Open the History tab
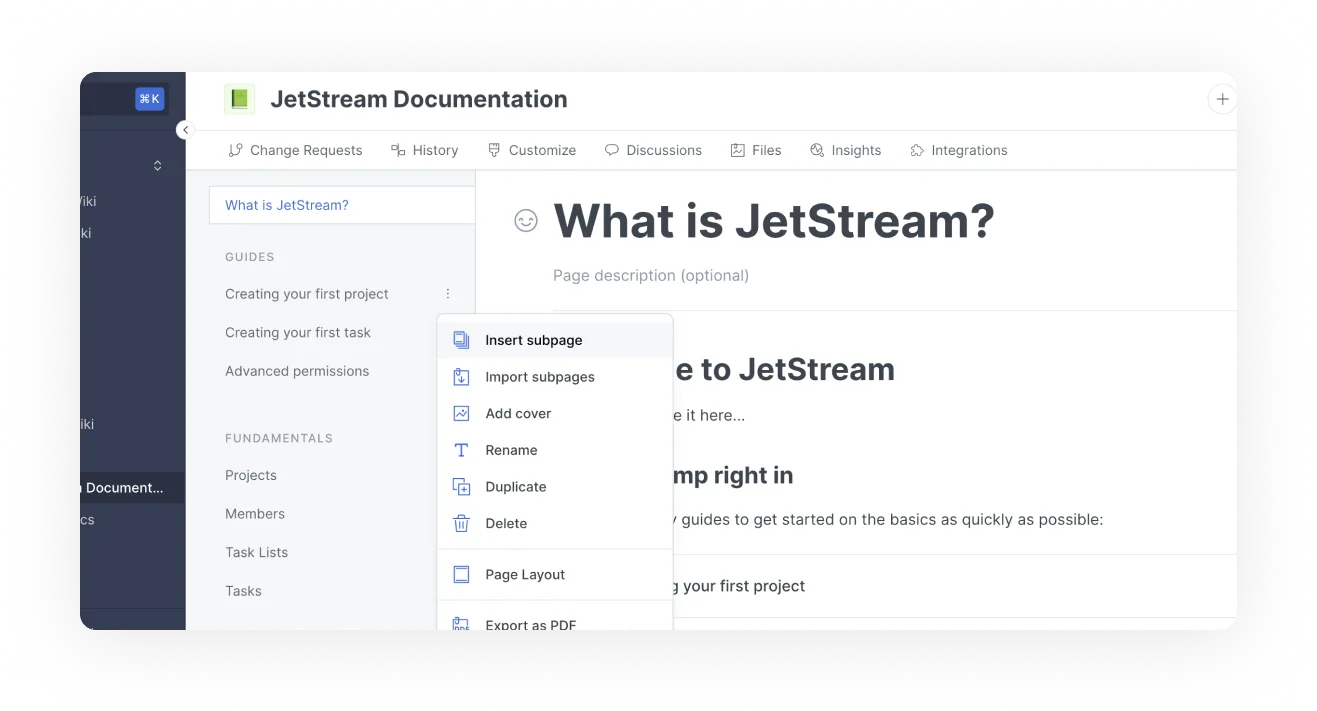 click(424, 150)
